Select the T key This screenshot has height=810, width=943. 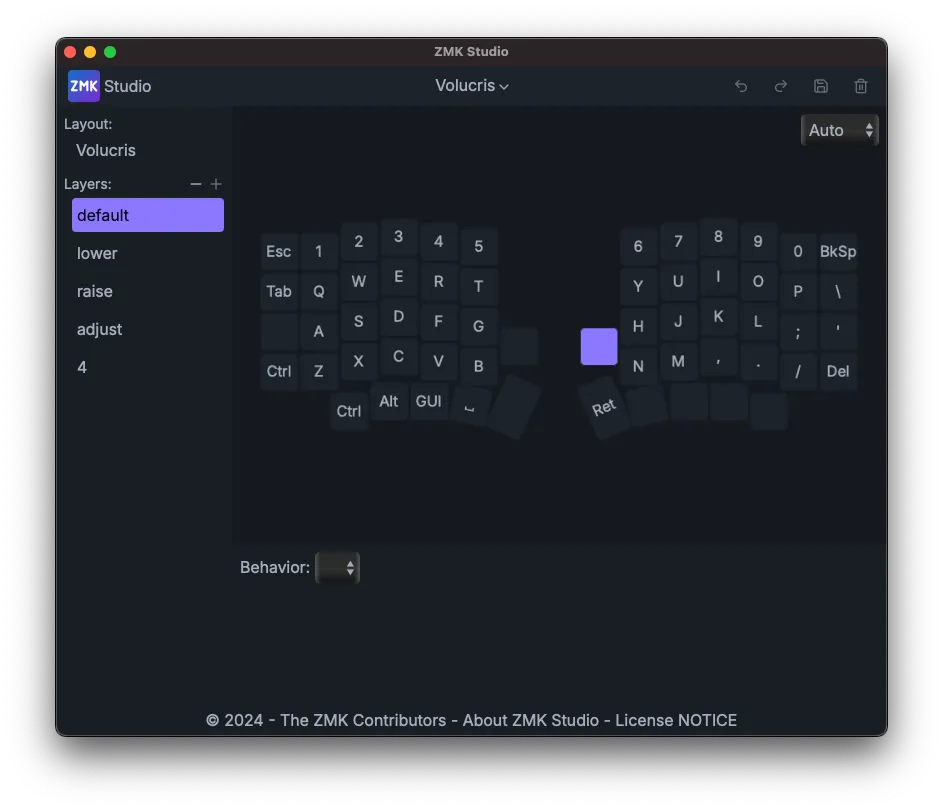pos(478,286)
